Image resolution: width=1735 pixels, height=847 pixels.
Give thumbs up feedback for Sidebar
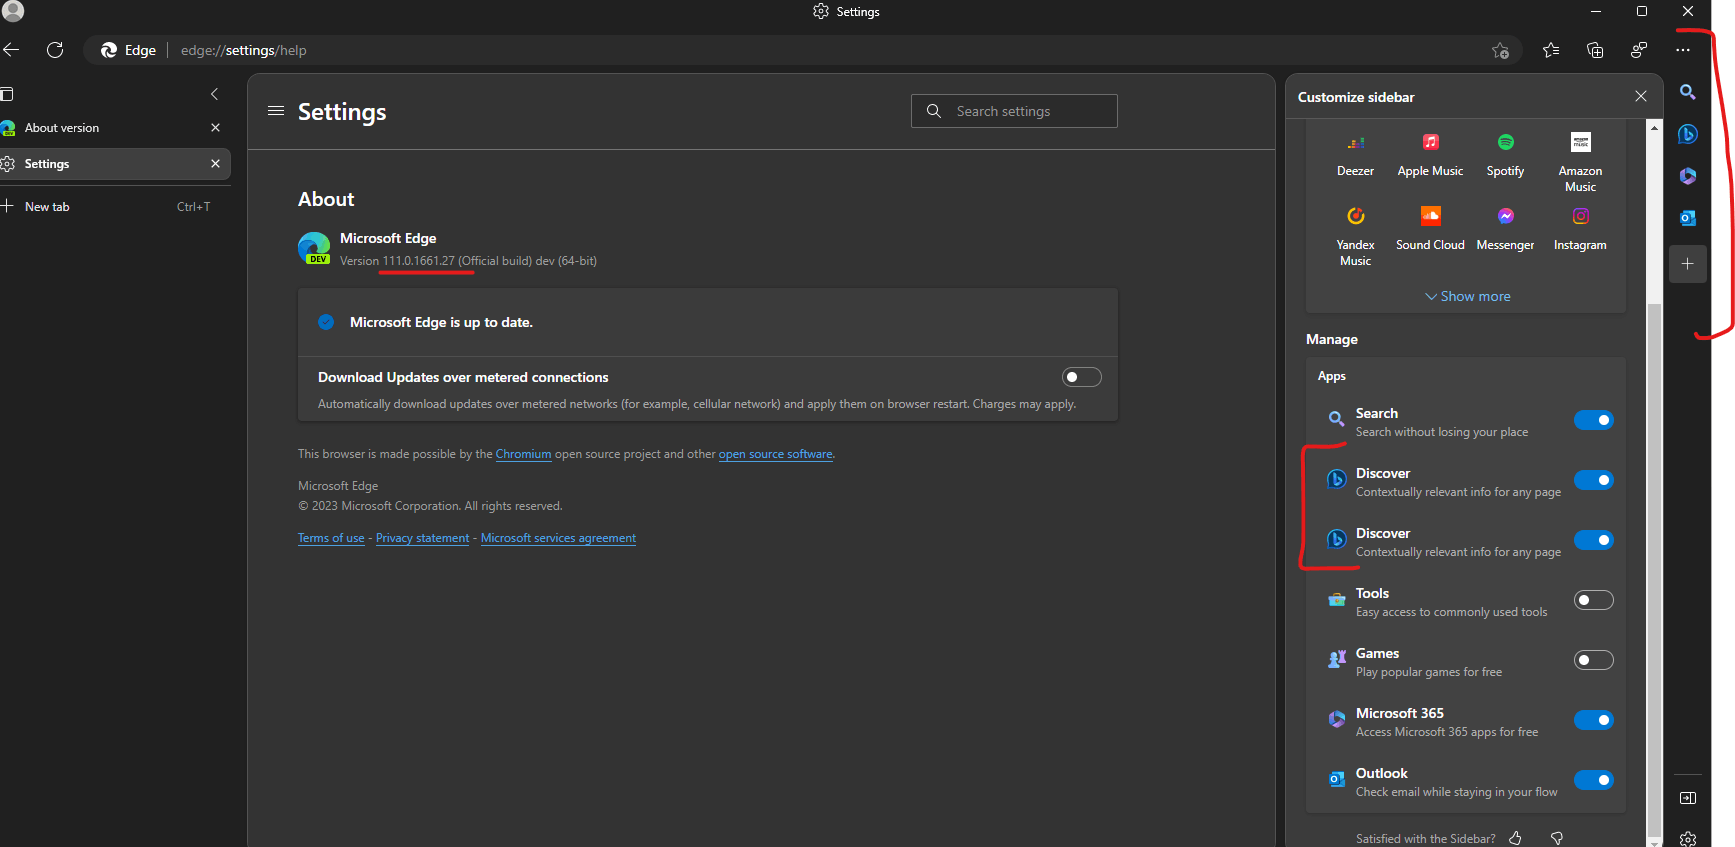click(x=1515, y=838)
